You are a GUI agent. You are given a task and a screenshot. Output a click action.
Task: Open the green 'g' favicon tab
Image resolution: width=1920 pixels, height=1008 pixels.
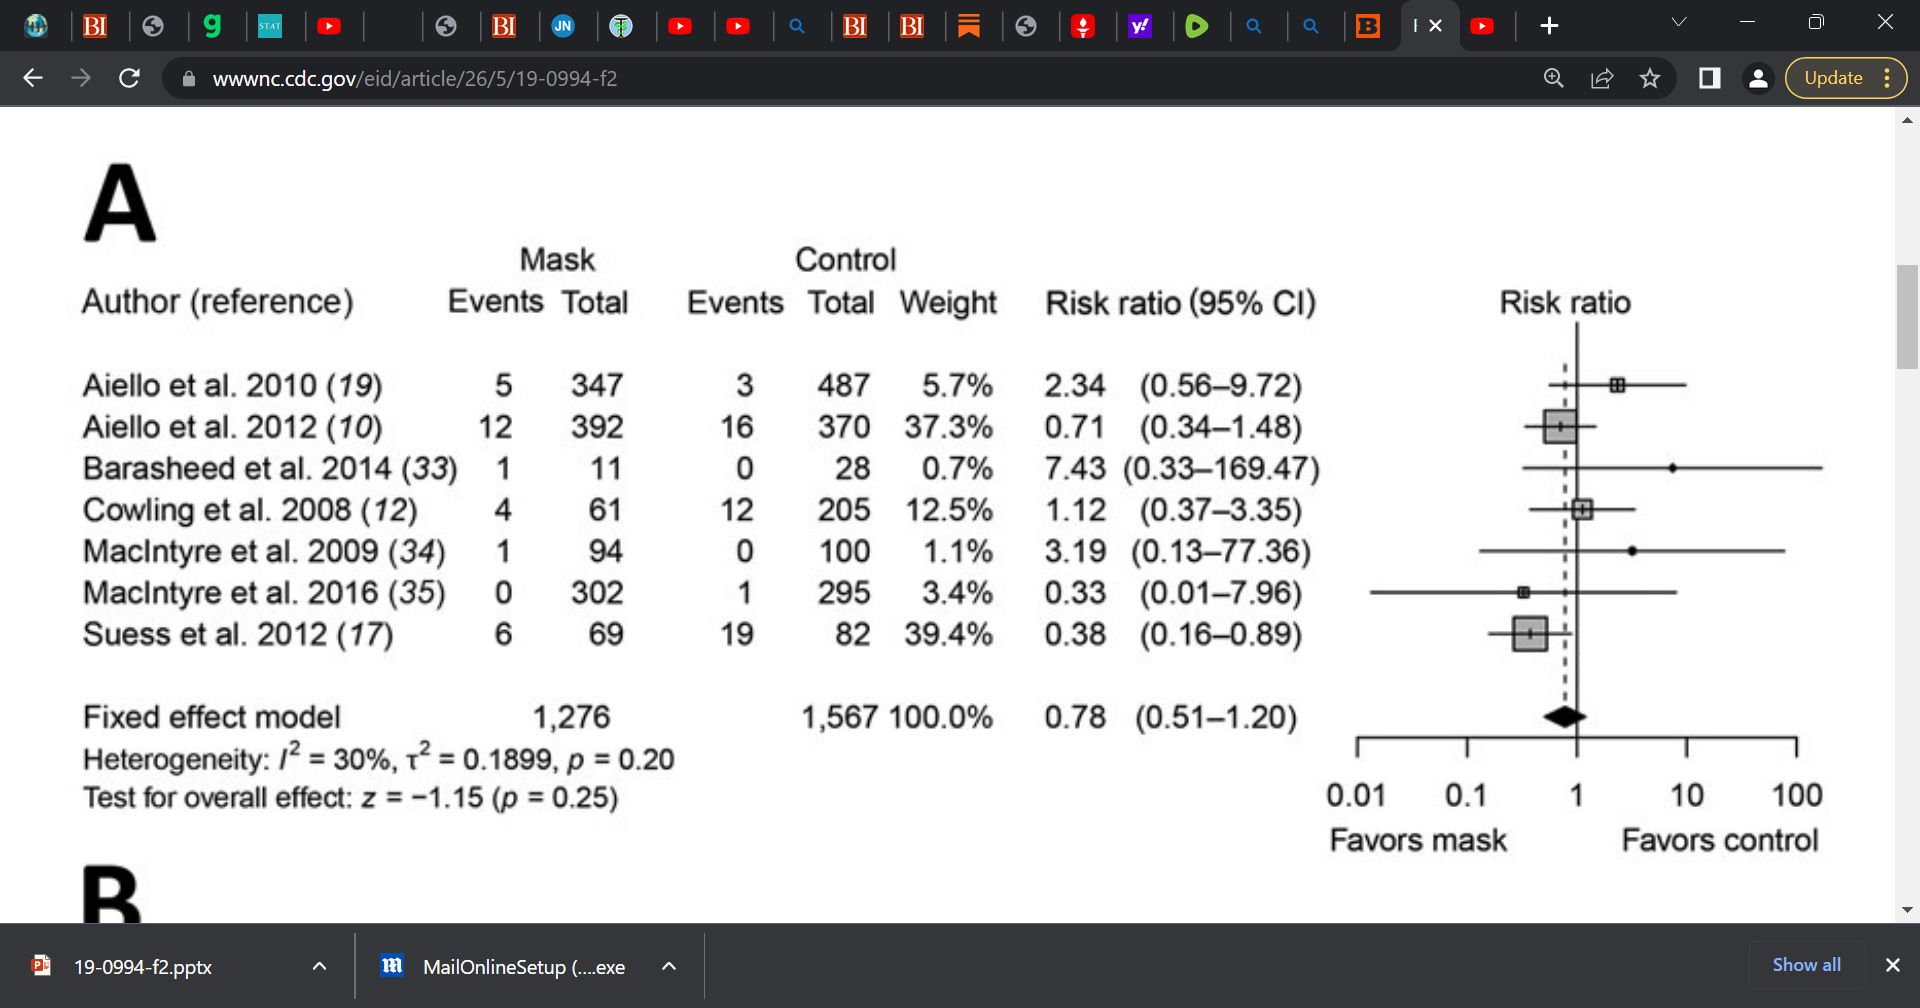(212, 26)
